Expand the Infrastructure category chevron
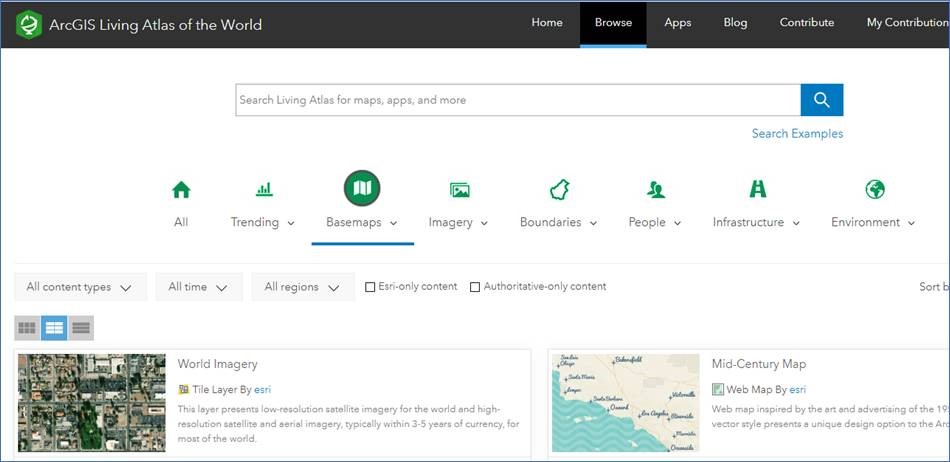Viewport: 950px width, 462px height. [x=796, y=223]
